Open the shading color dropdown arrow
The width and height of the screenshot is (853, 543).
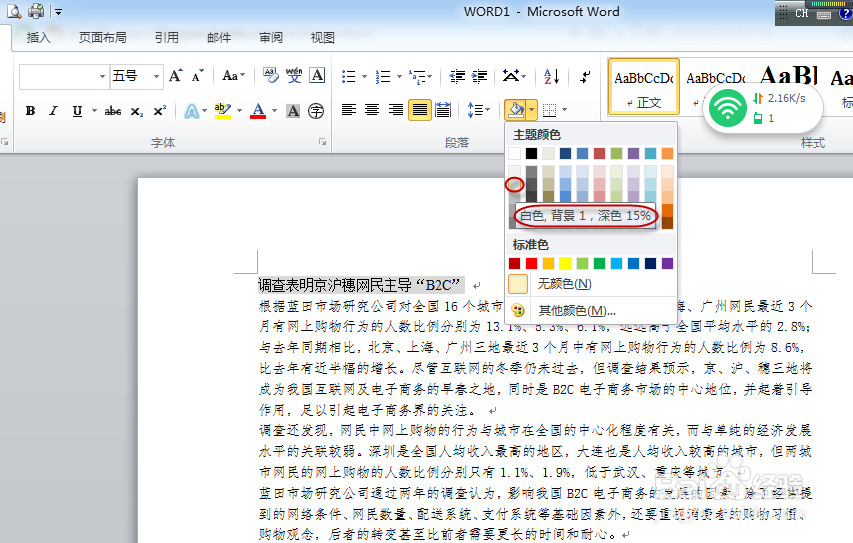coord(531,110)
